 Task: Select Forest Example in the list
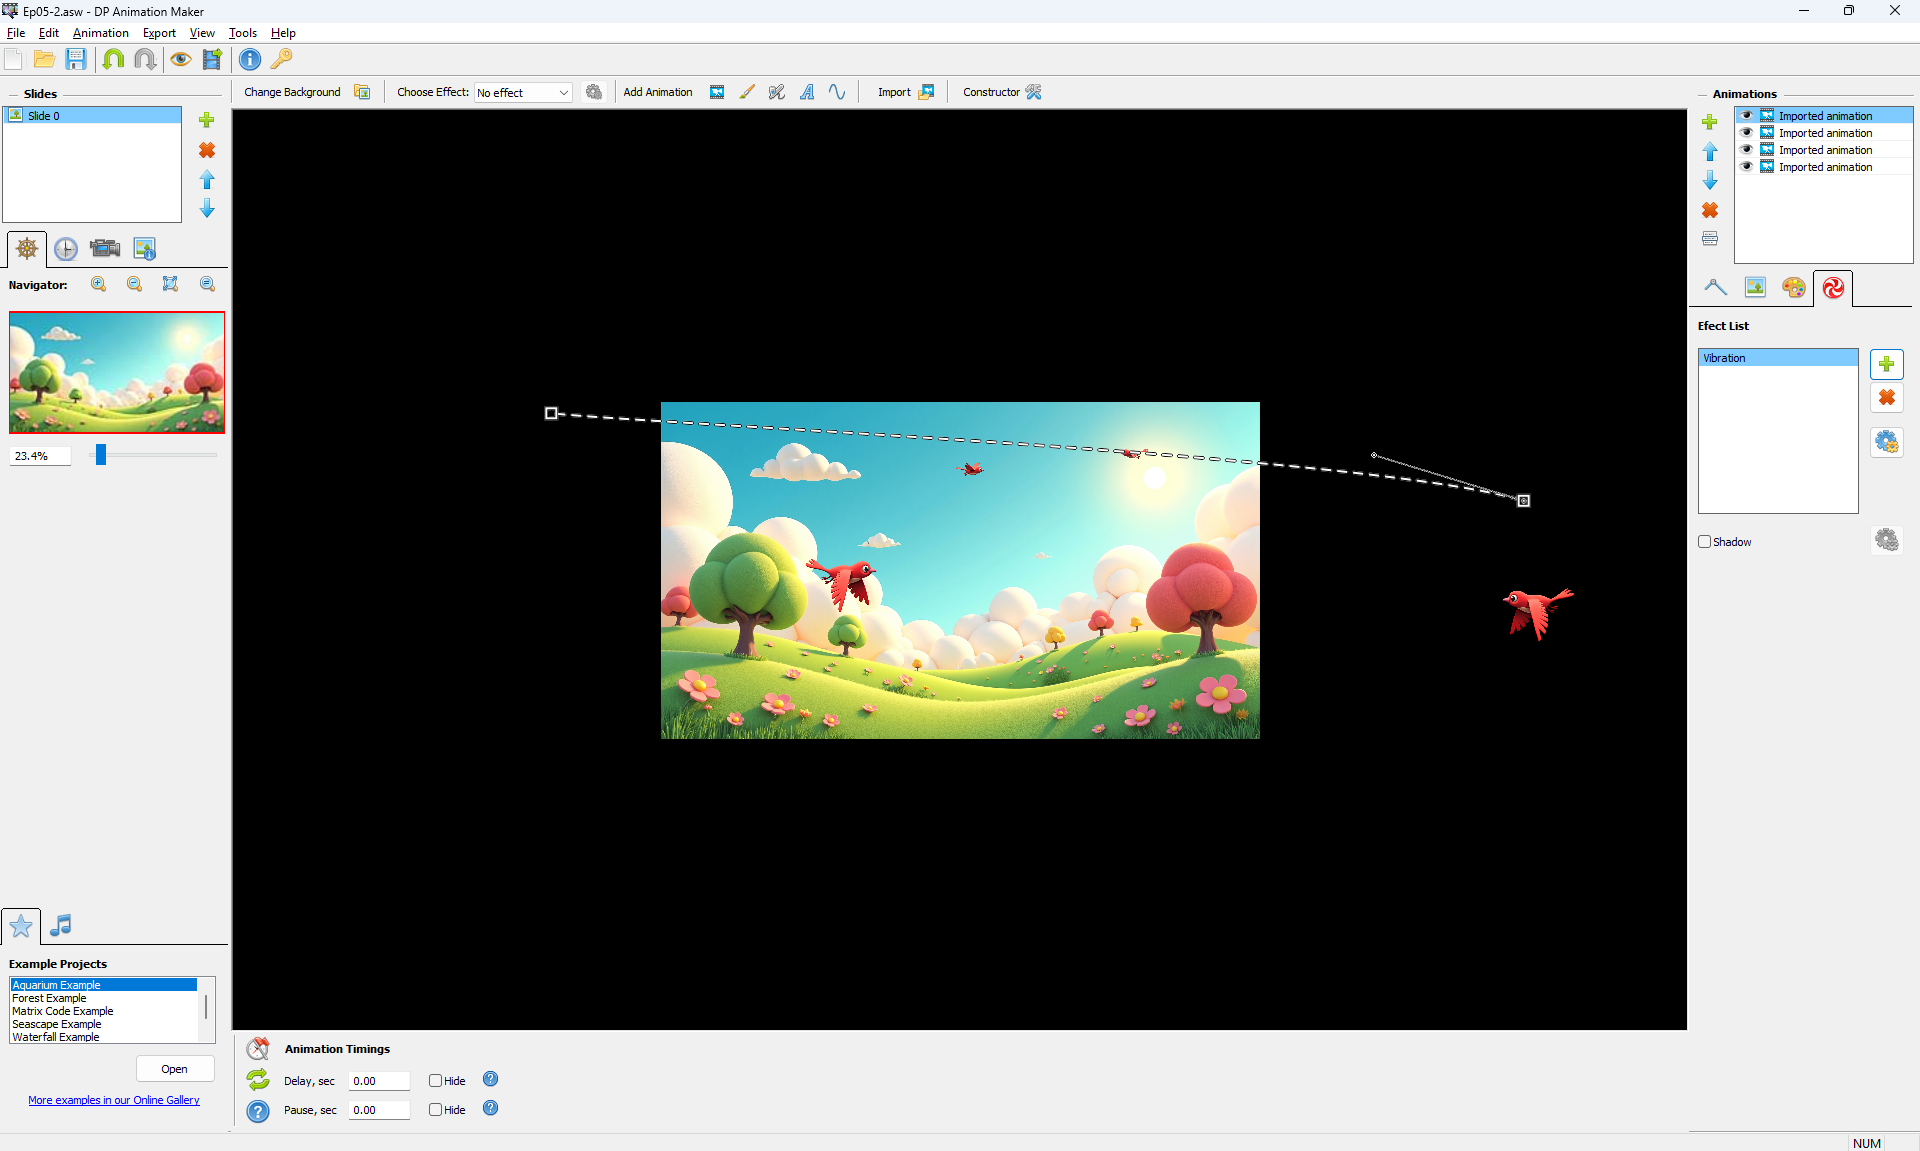coord(50,998)
